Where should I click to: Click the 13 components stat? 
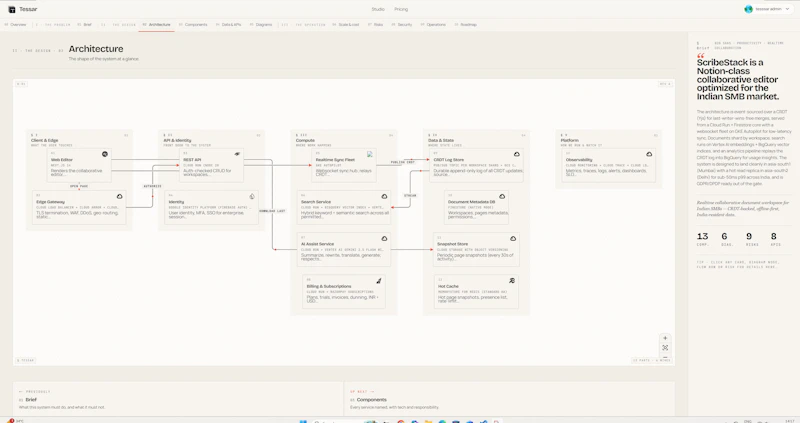703,239
